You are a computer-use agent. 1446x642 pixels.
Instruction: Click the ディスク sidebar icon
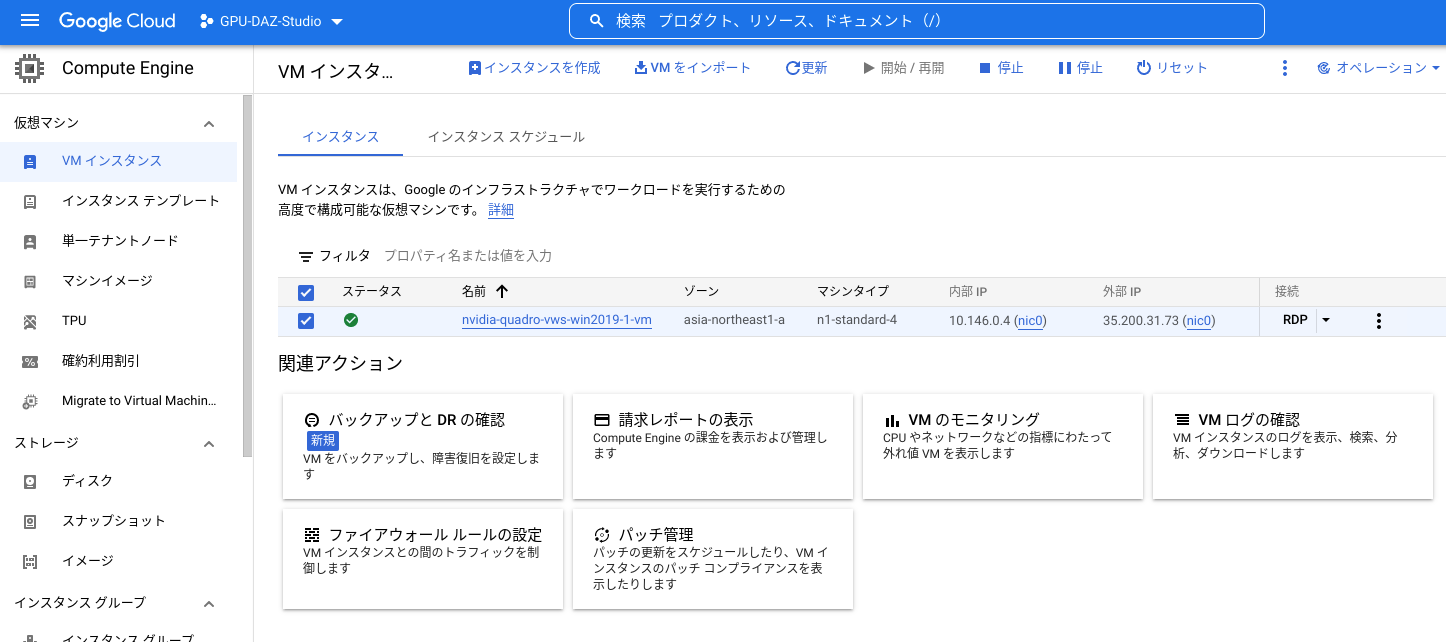coord(30,481)
